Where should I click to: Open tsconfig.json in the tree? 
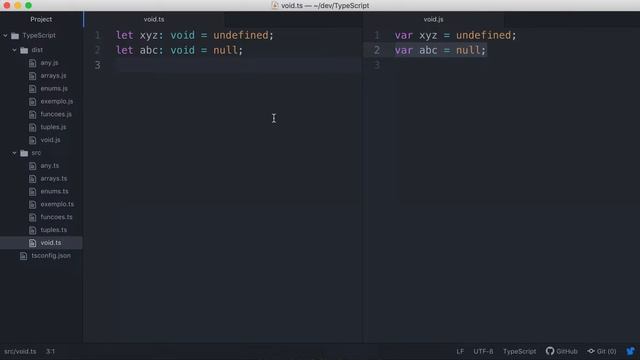point(51,256)
